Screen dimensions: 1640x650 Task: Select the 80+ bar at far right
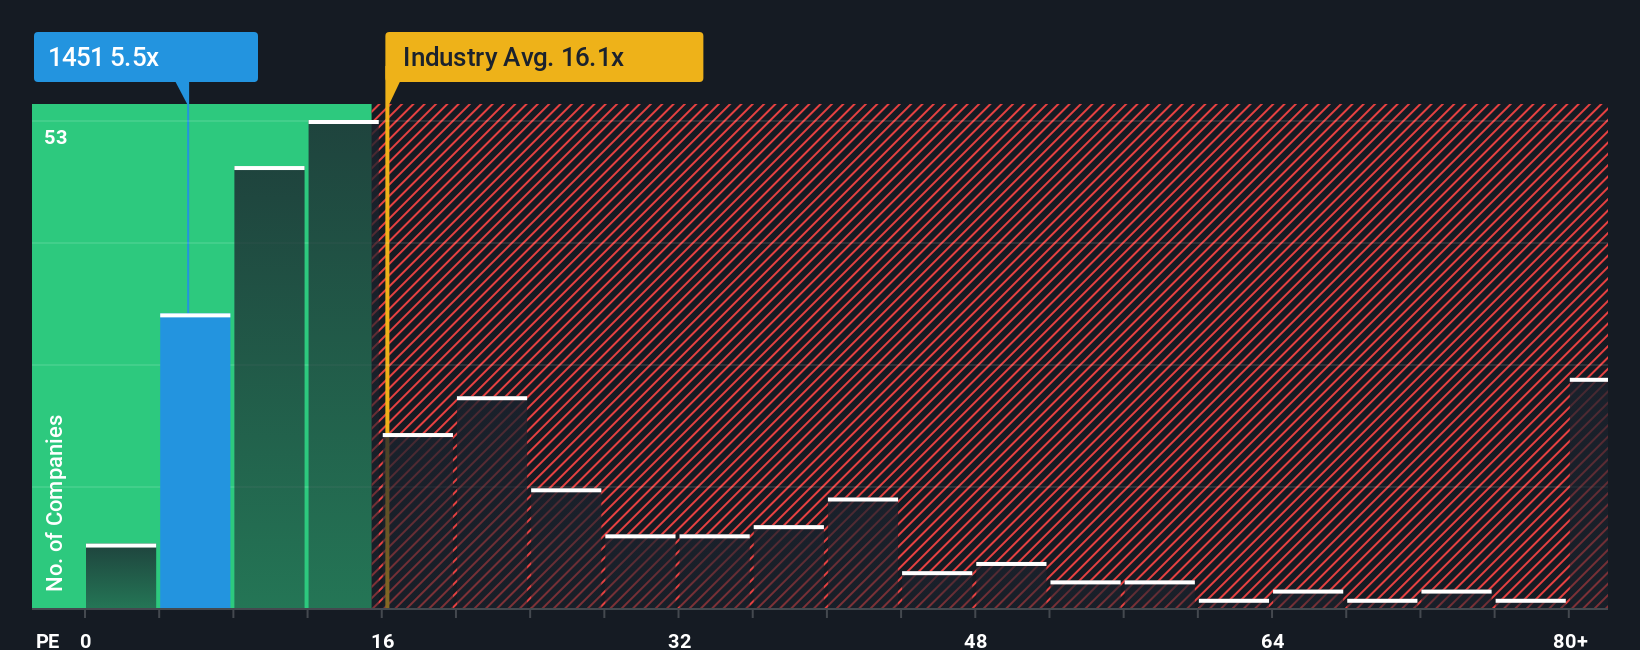[x=1589, y=493]
